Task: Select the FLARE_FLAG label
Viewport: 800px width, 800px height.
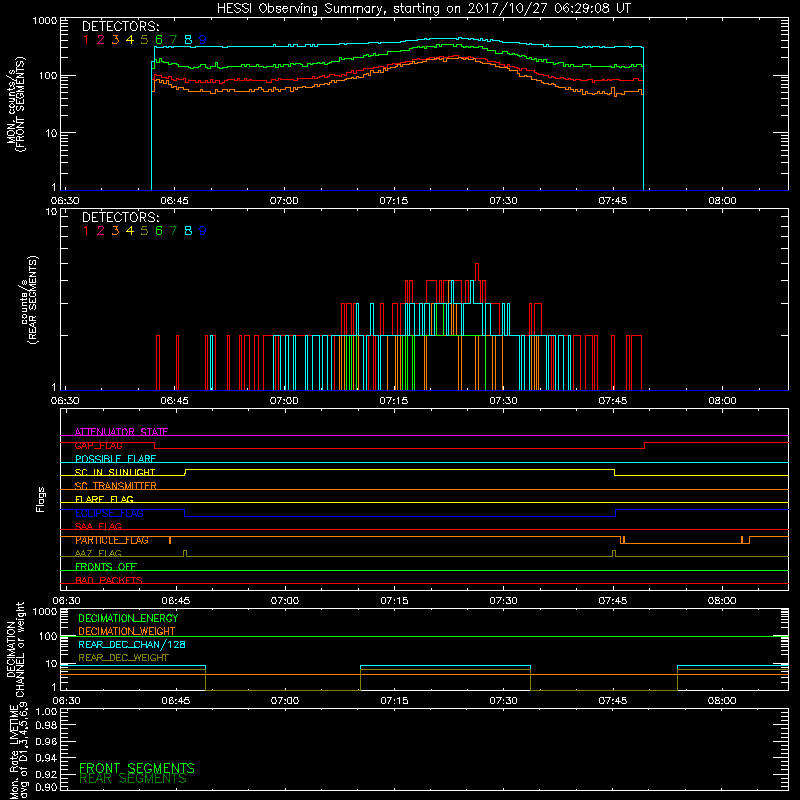Action: click(104, 499)
